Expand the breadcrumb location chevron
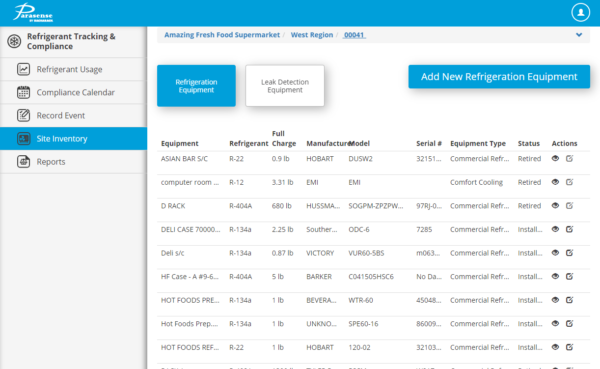Viewport: 600px width, 369px height. 579,35
